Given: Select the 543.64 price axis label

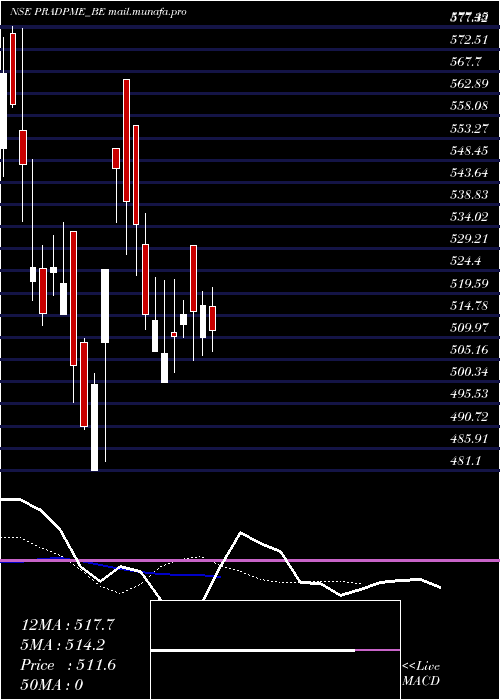Looking at the screenshot, I should point(468,173).
